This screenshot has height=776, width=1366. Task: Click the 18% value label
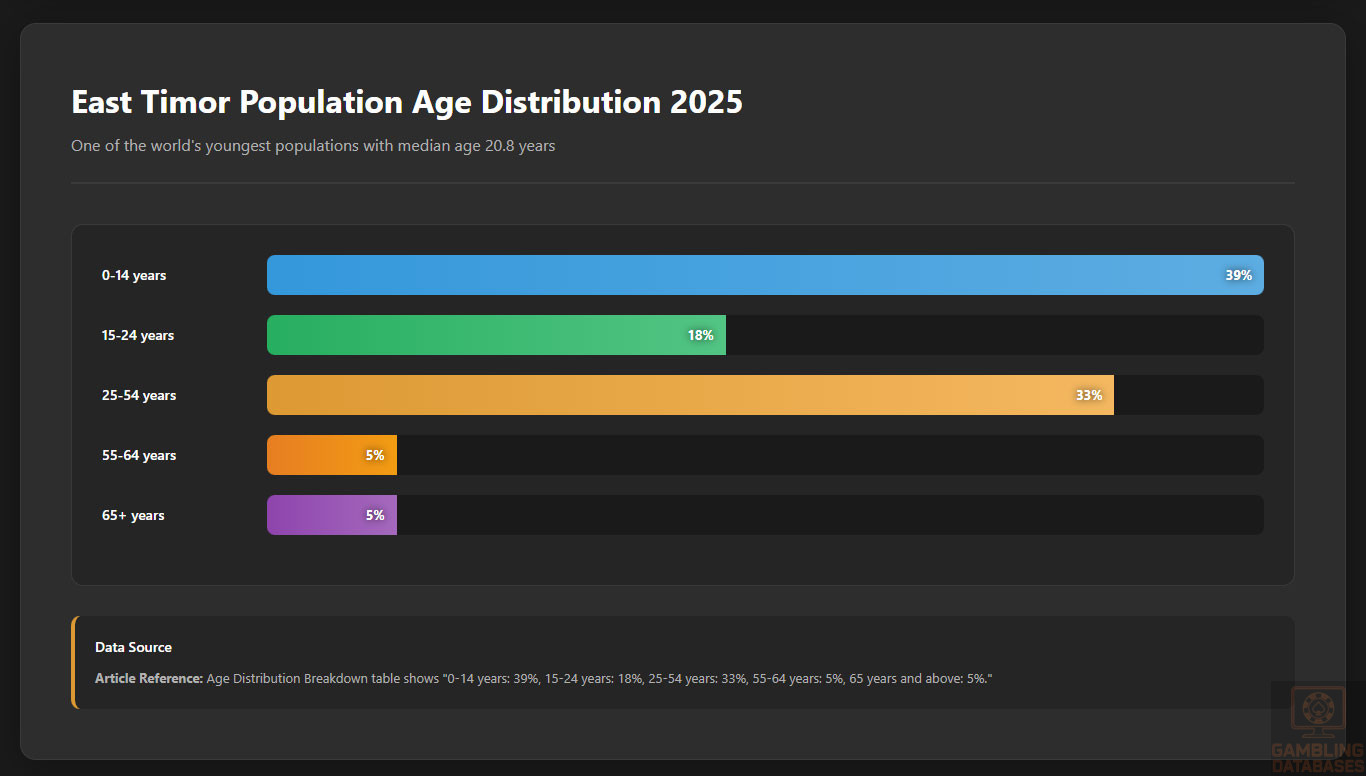pyautogui.click(x=700, y=335)
